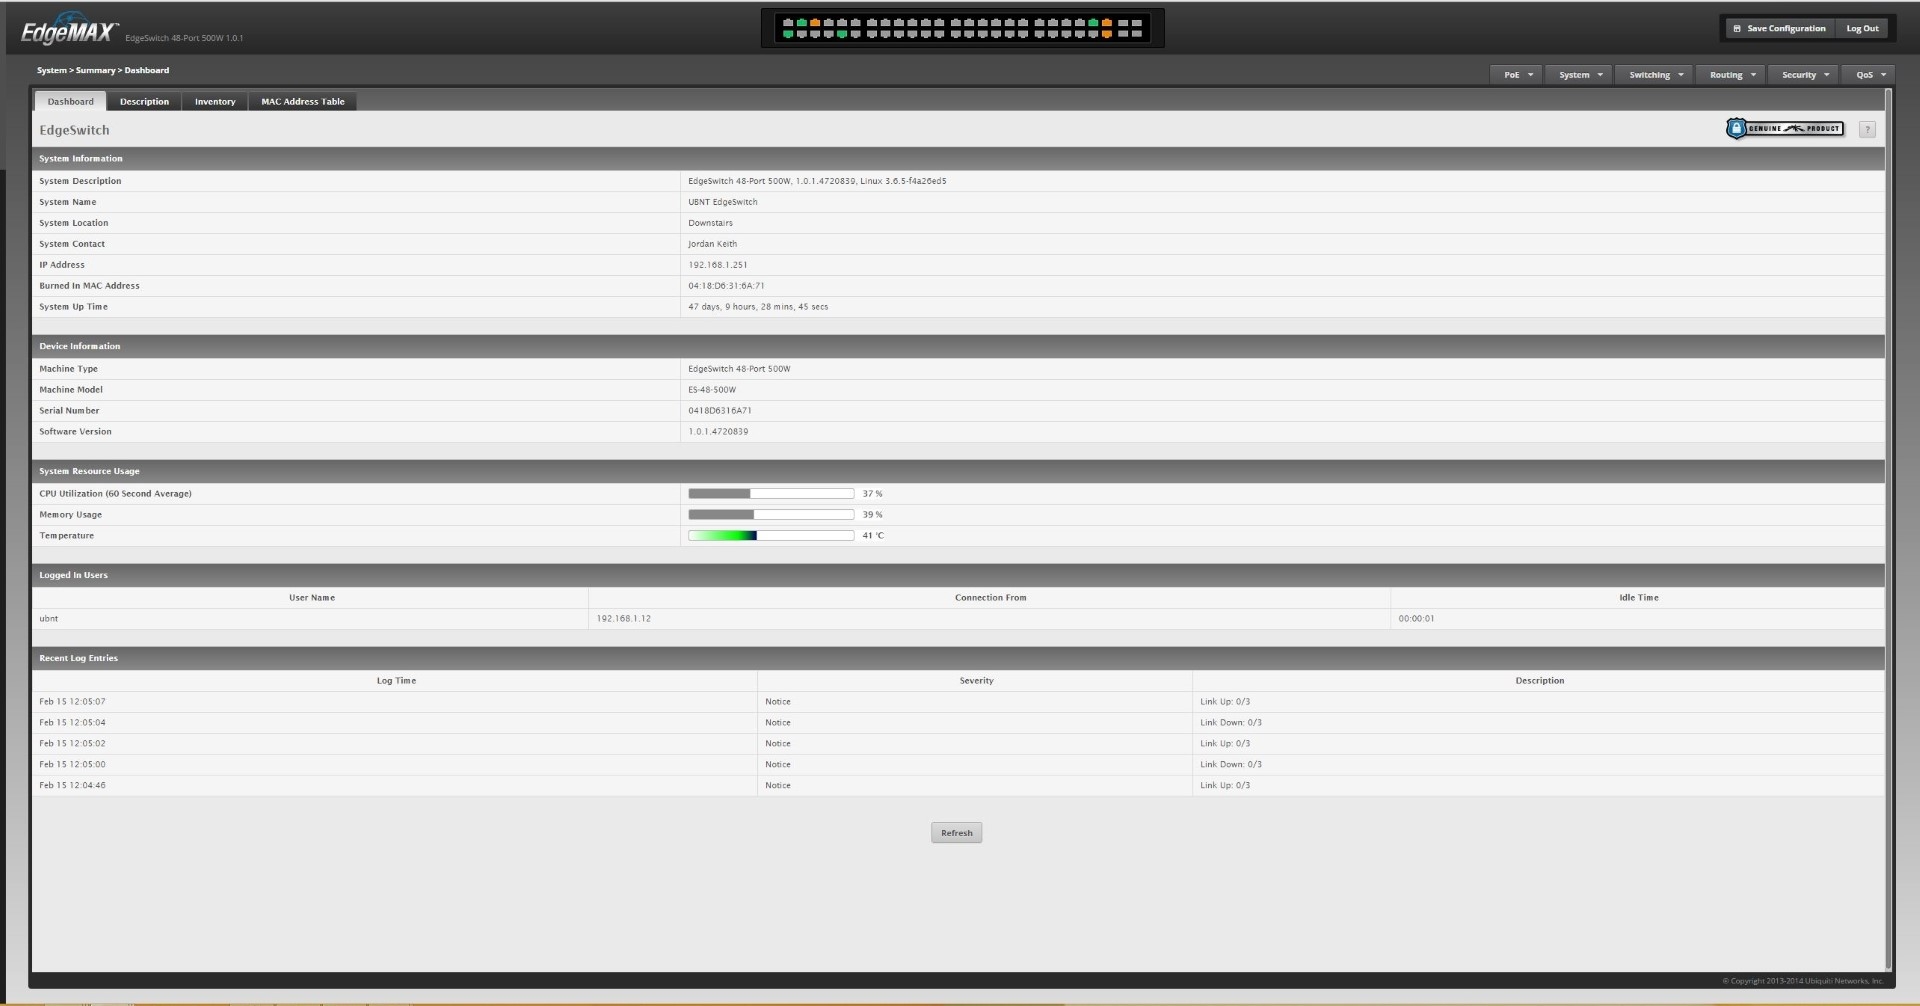Click the orange third port in top row
This screenshot has height=1006, width=1920.
pos(815,22)
